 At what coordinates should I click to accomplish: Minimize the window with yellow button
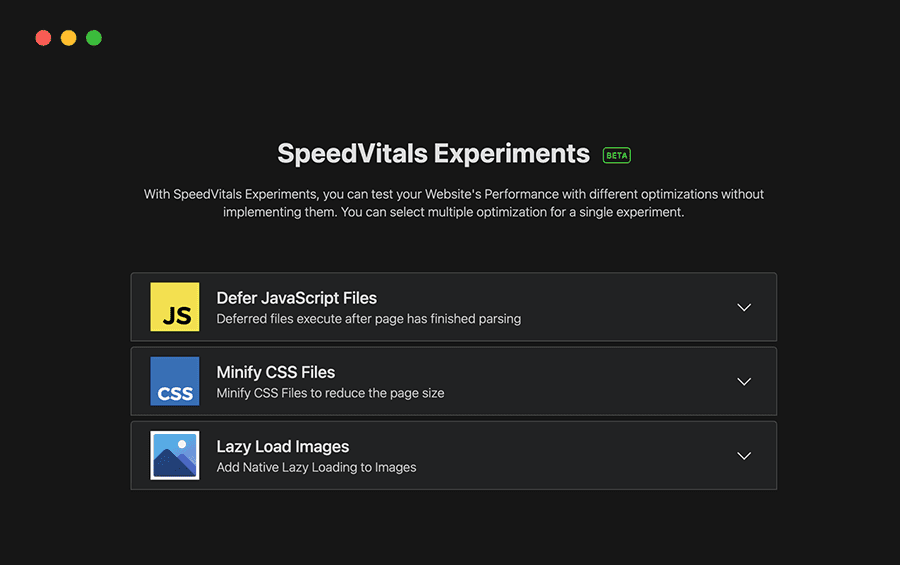point(68,38)
